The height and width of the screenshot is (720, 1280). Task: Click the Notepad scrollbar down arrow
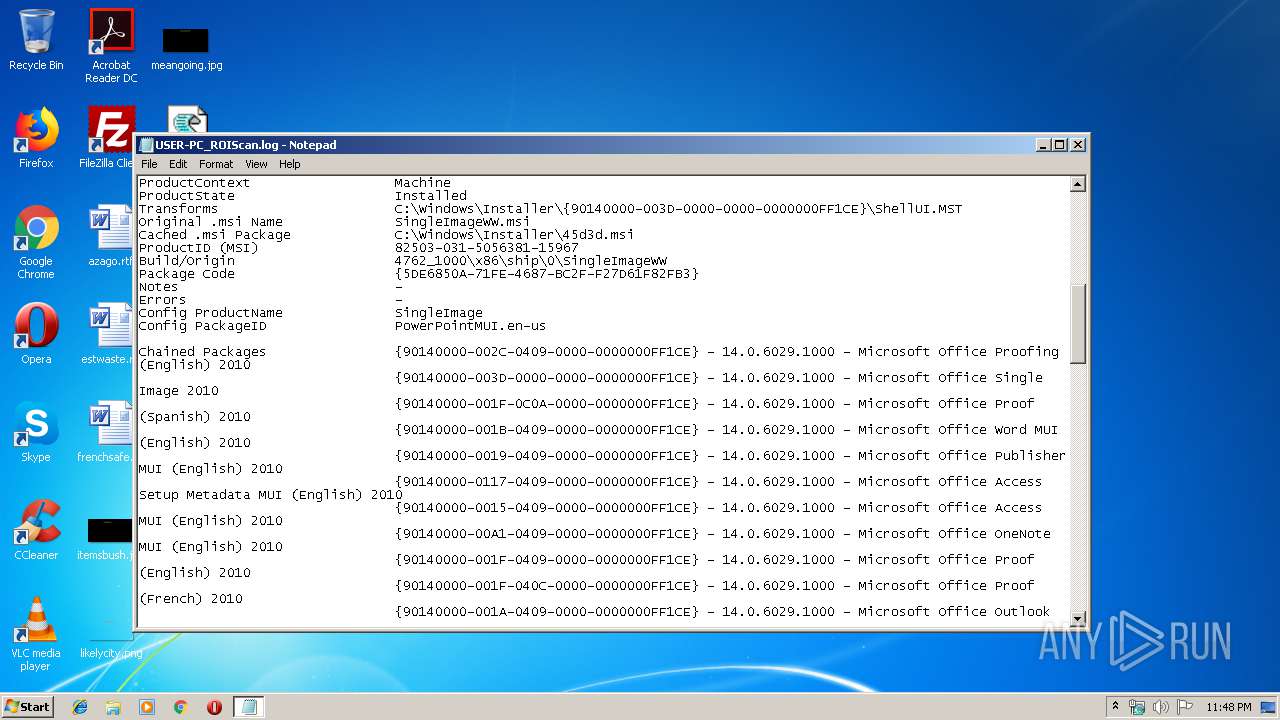[1077, 618]
